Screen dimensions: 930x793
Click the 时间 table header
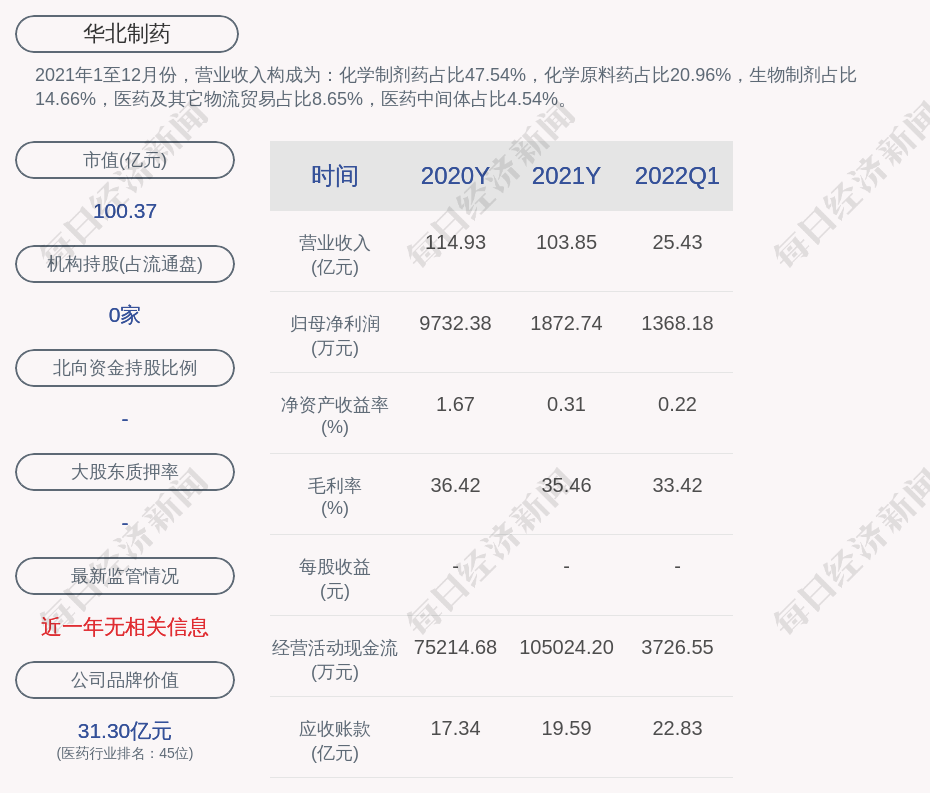(x=335, y=176)
